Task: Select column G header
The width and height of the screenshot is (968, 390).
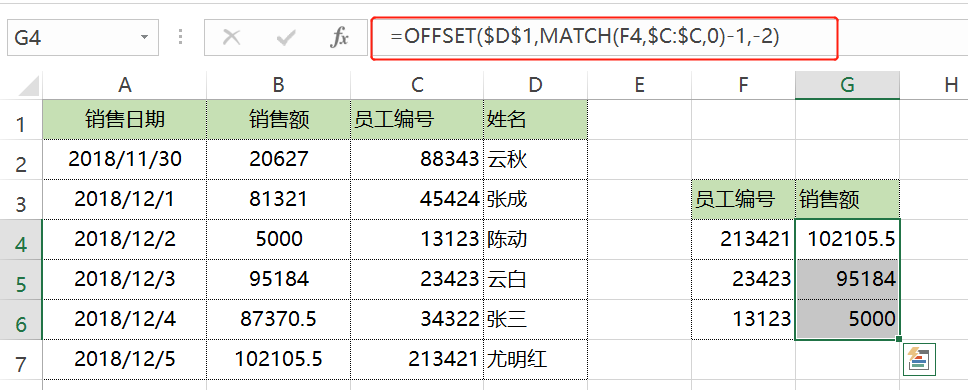Action: point(847,85)
